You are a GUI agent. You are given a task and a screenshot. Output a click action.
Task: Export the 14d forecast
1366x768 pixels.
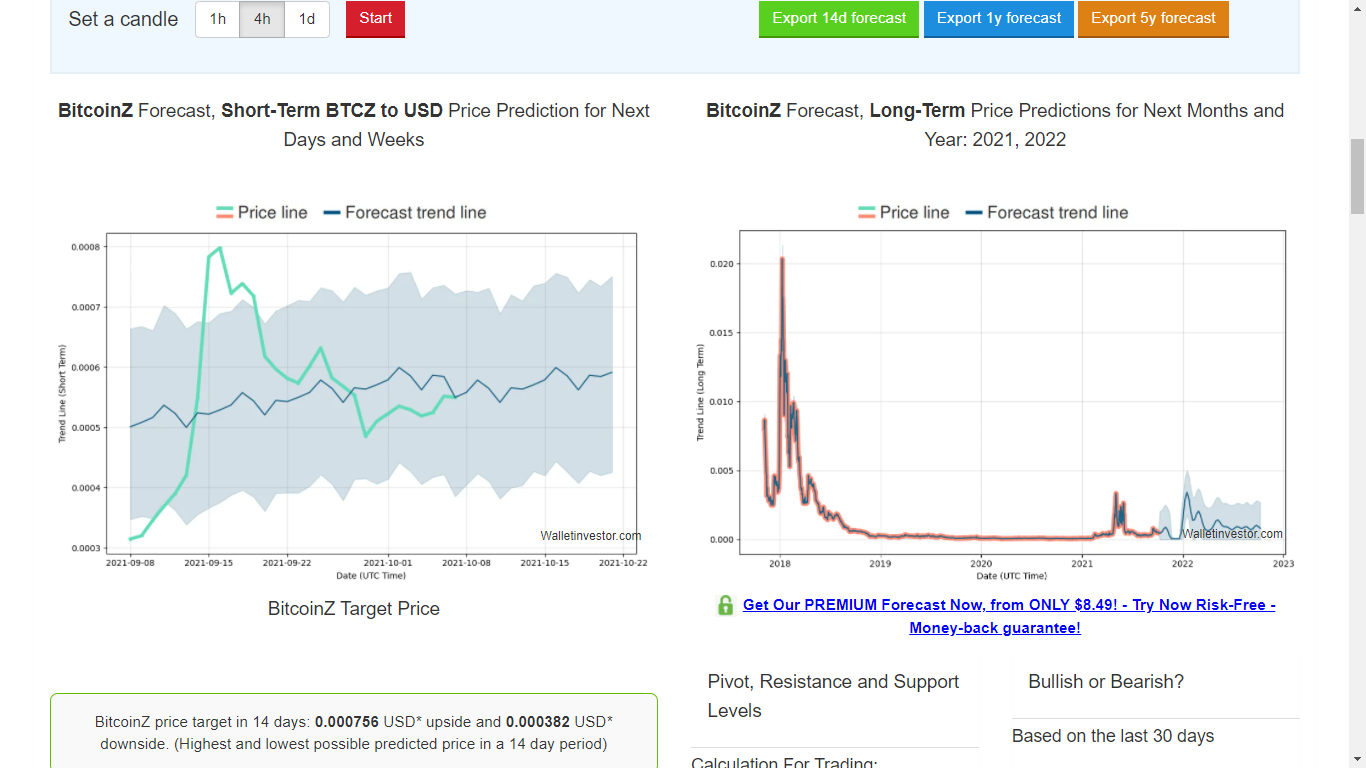tap(839, 19)
